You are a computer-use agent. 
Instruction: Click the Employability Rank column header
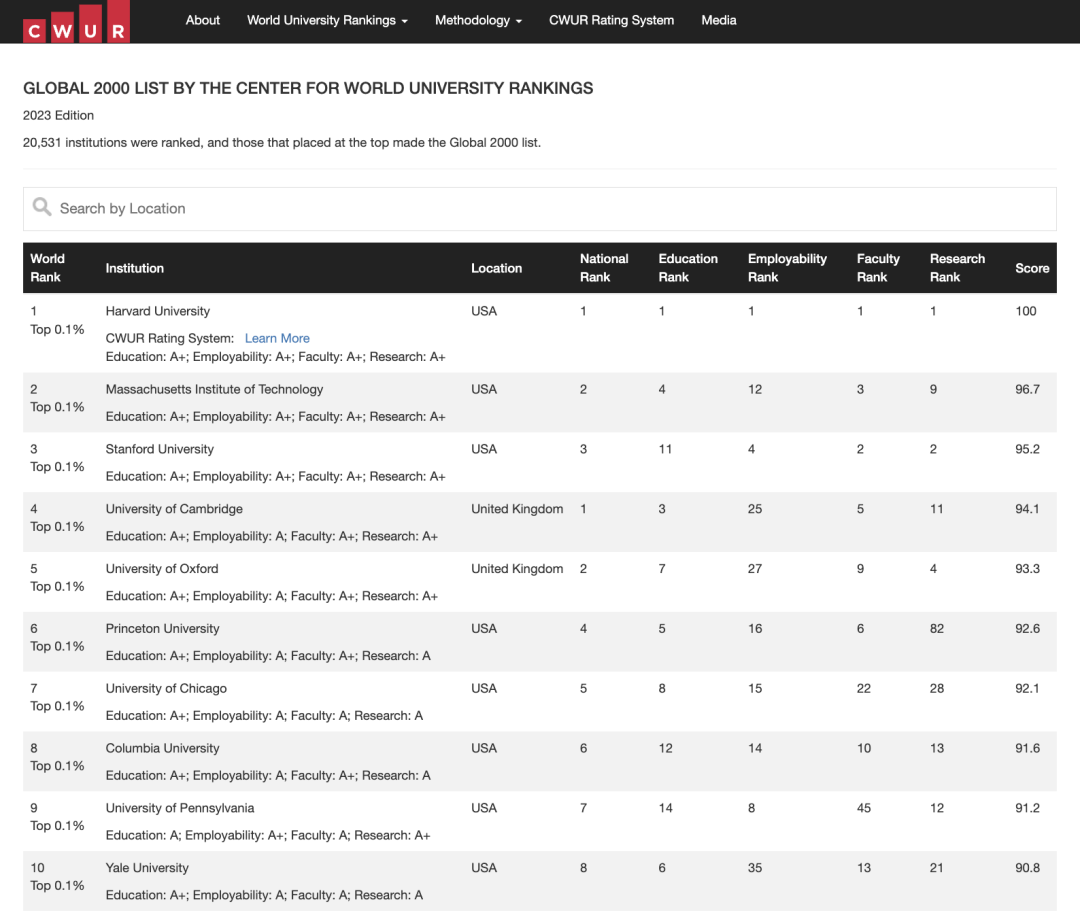coord(787,268)
